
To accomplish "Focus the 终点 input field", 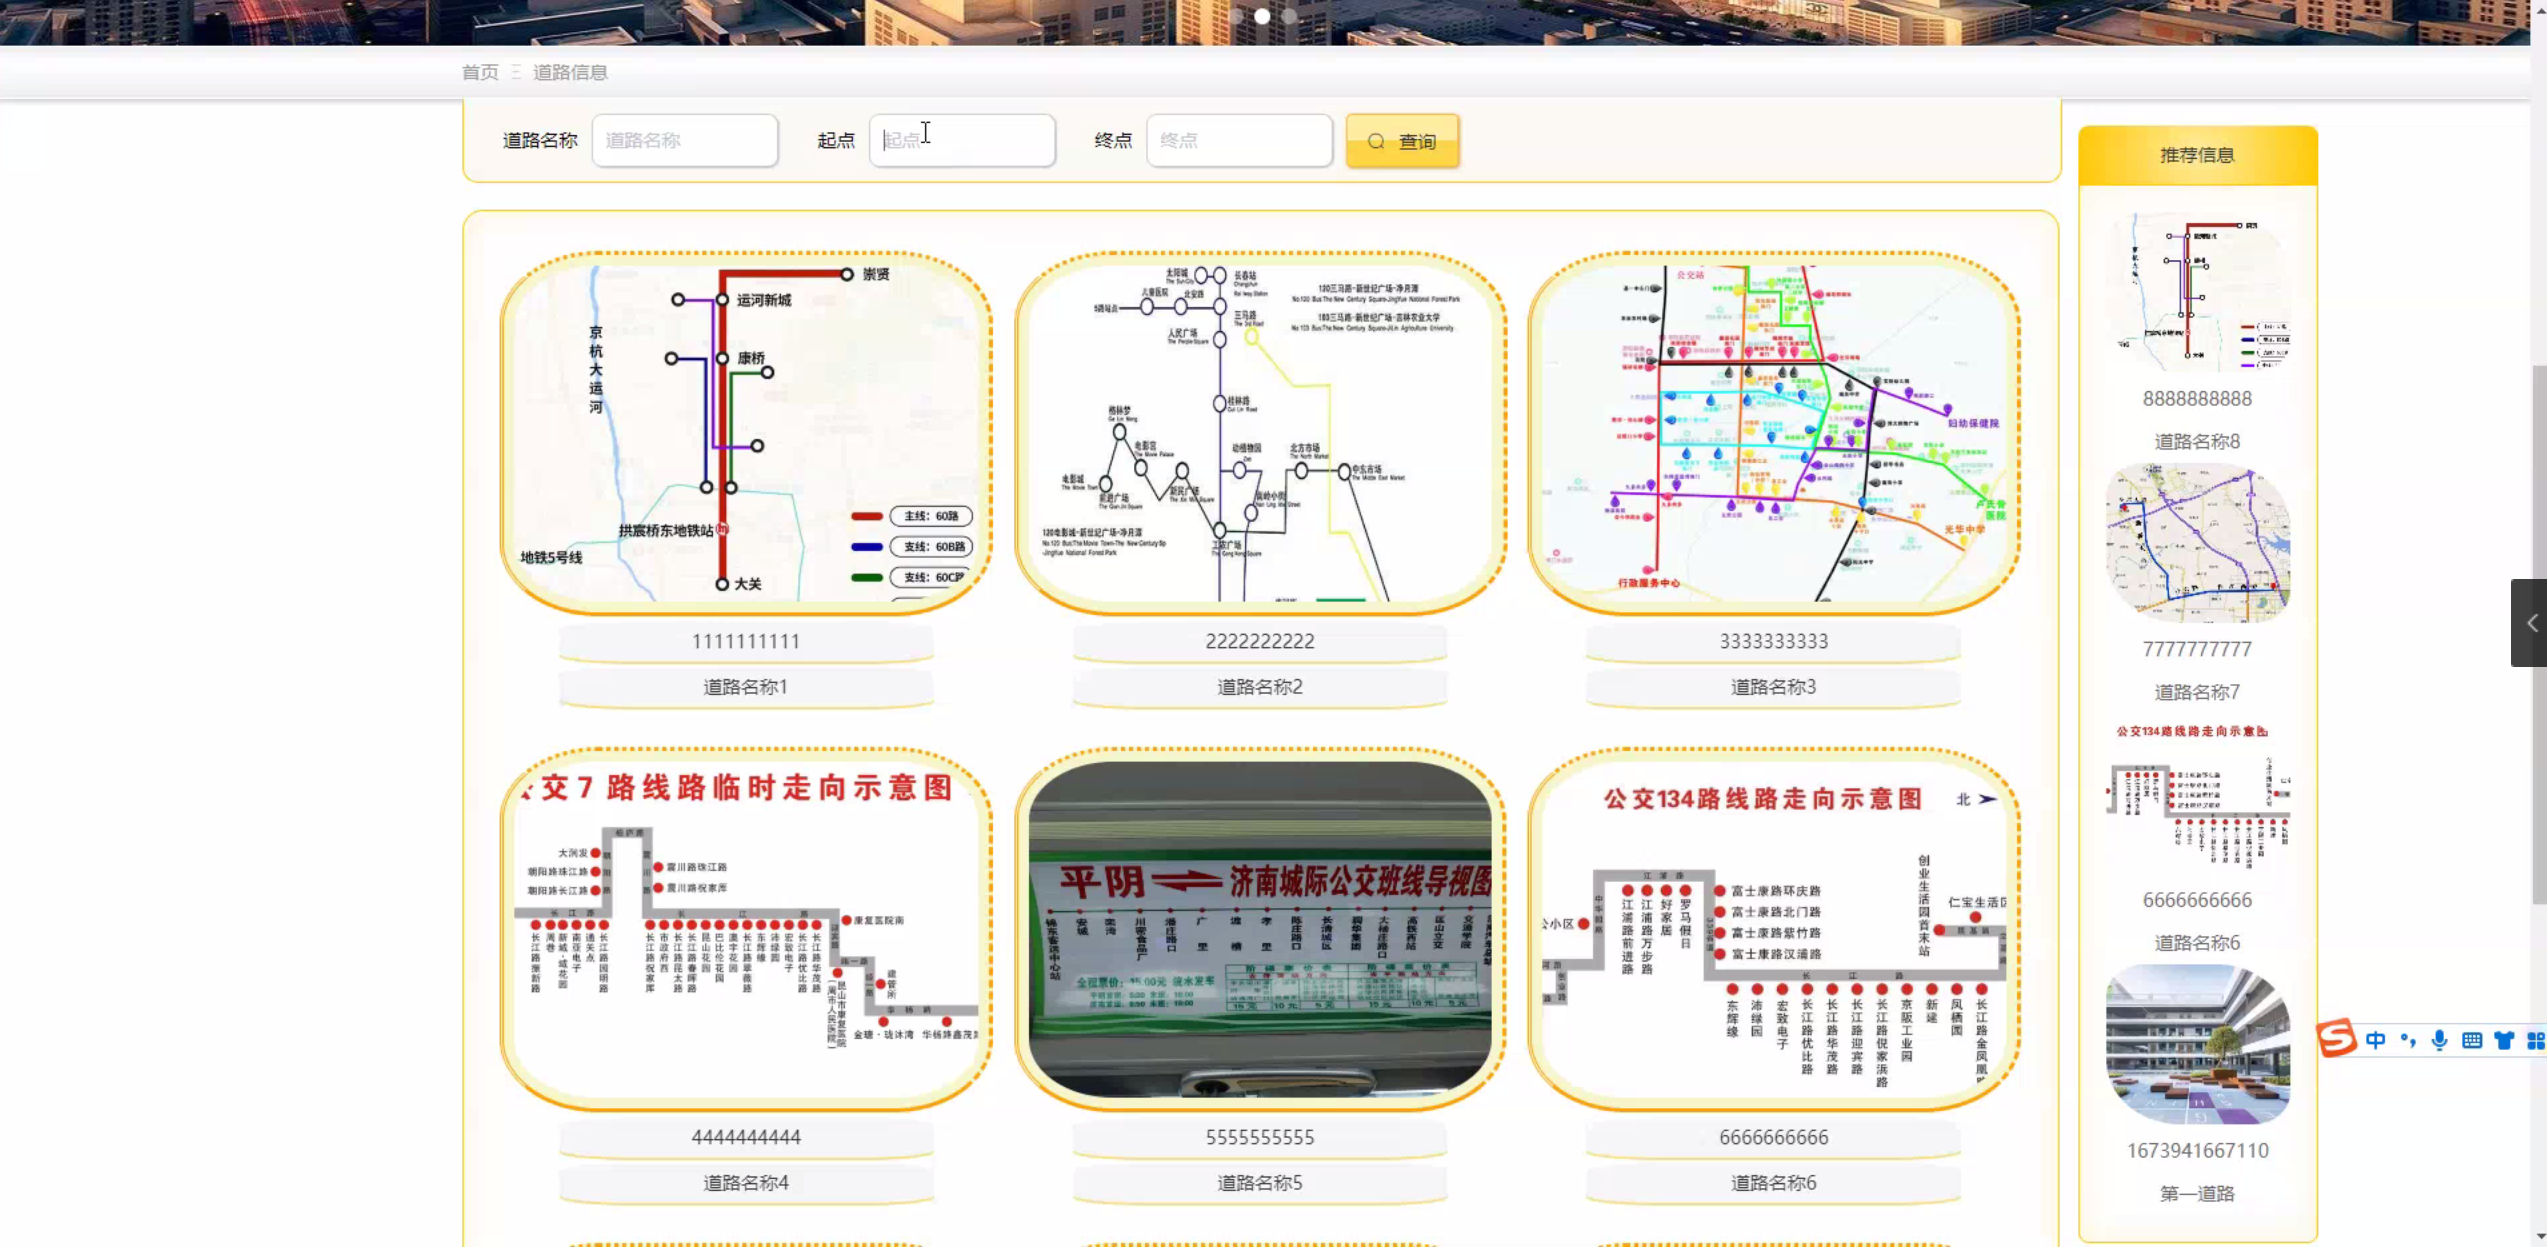I will [1238, 140].
